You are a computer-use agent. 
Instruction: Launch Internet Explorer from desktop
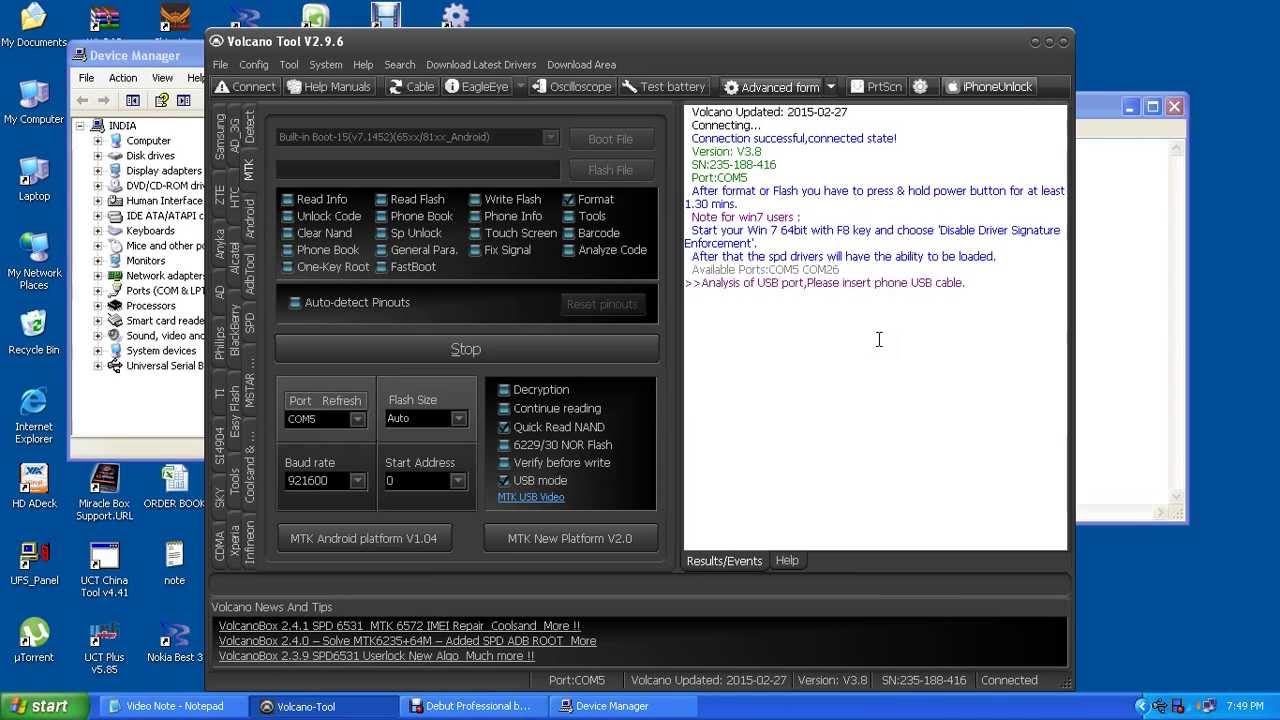coord(34,415)
